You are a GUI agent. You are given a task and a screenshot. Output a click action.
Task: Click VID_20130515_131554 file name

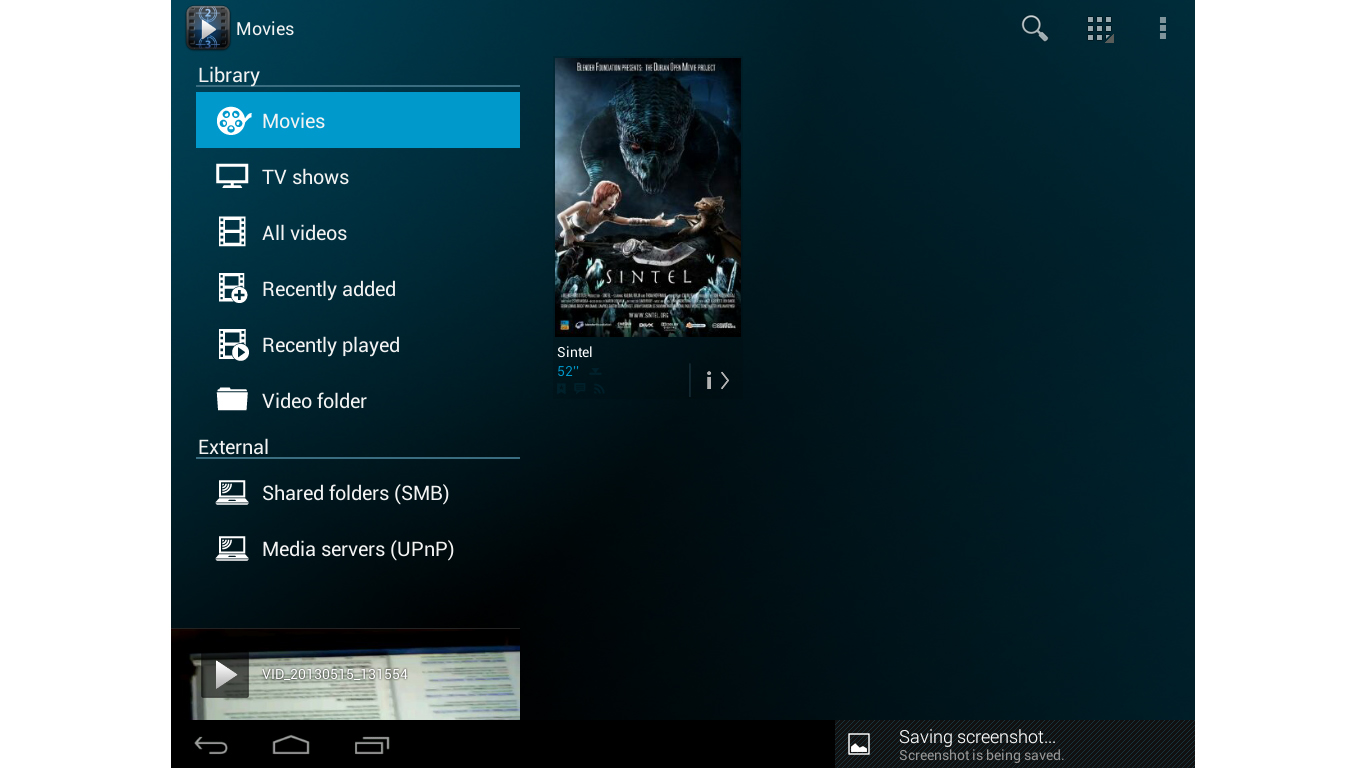point(335,674)
